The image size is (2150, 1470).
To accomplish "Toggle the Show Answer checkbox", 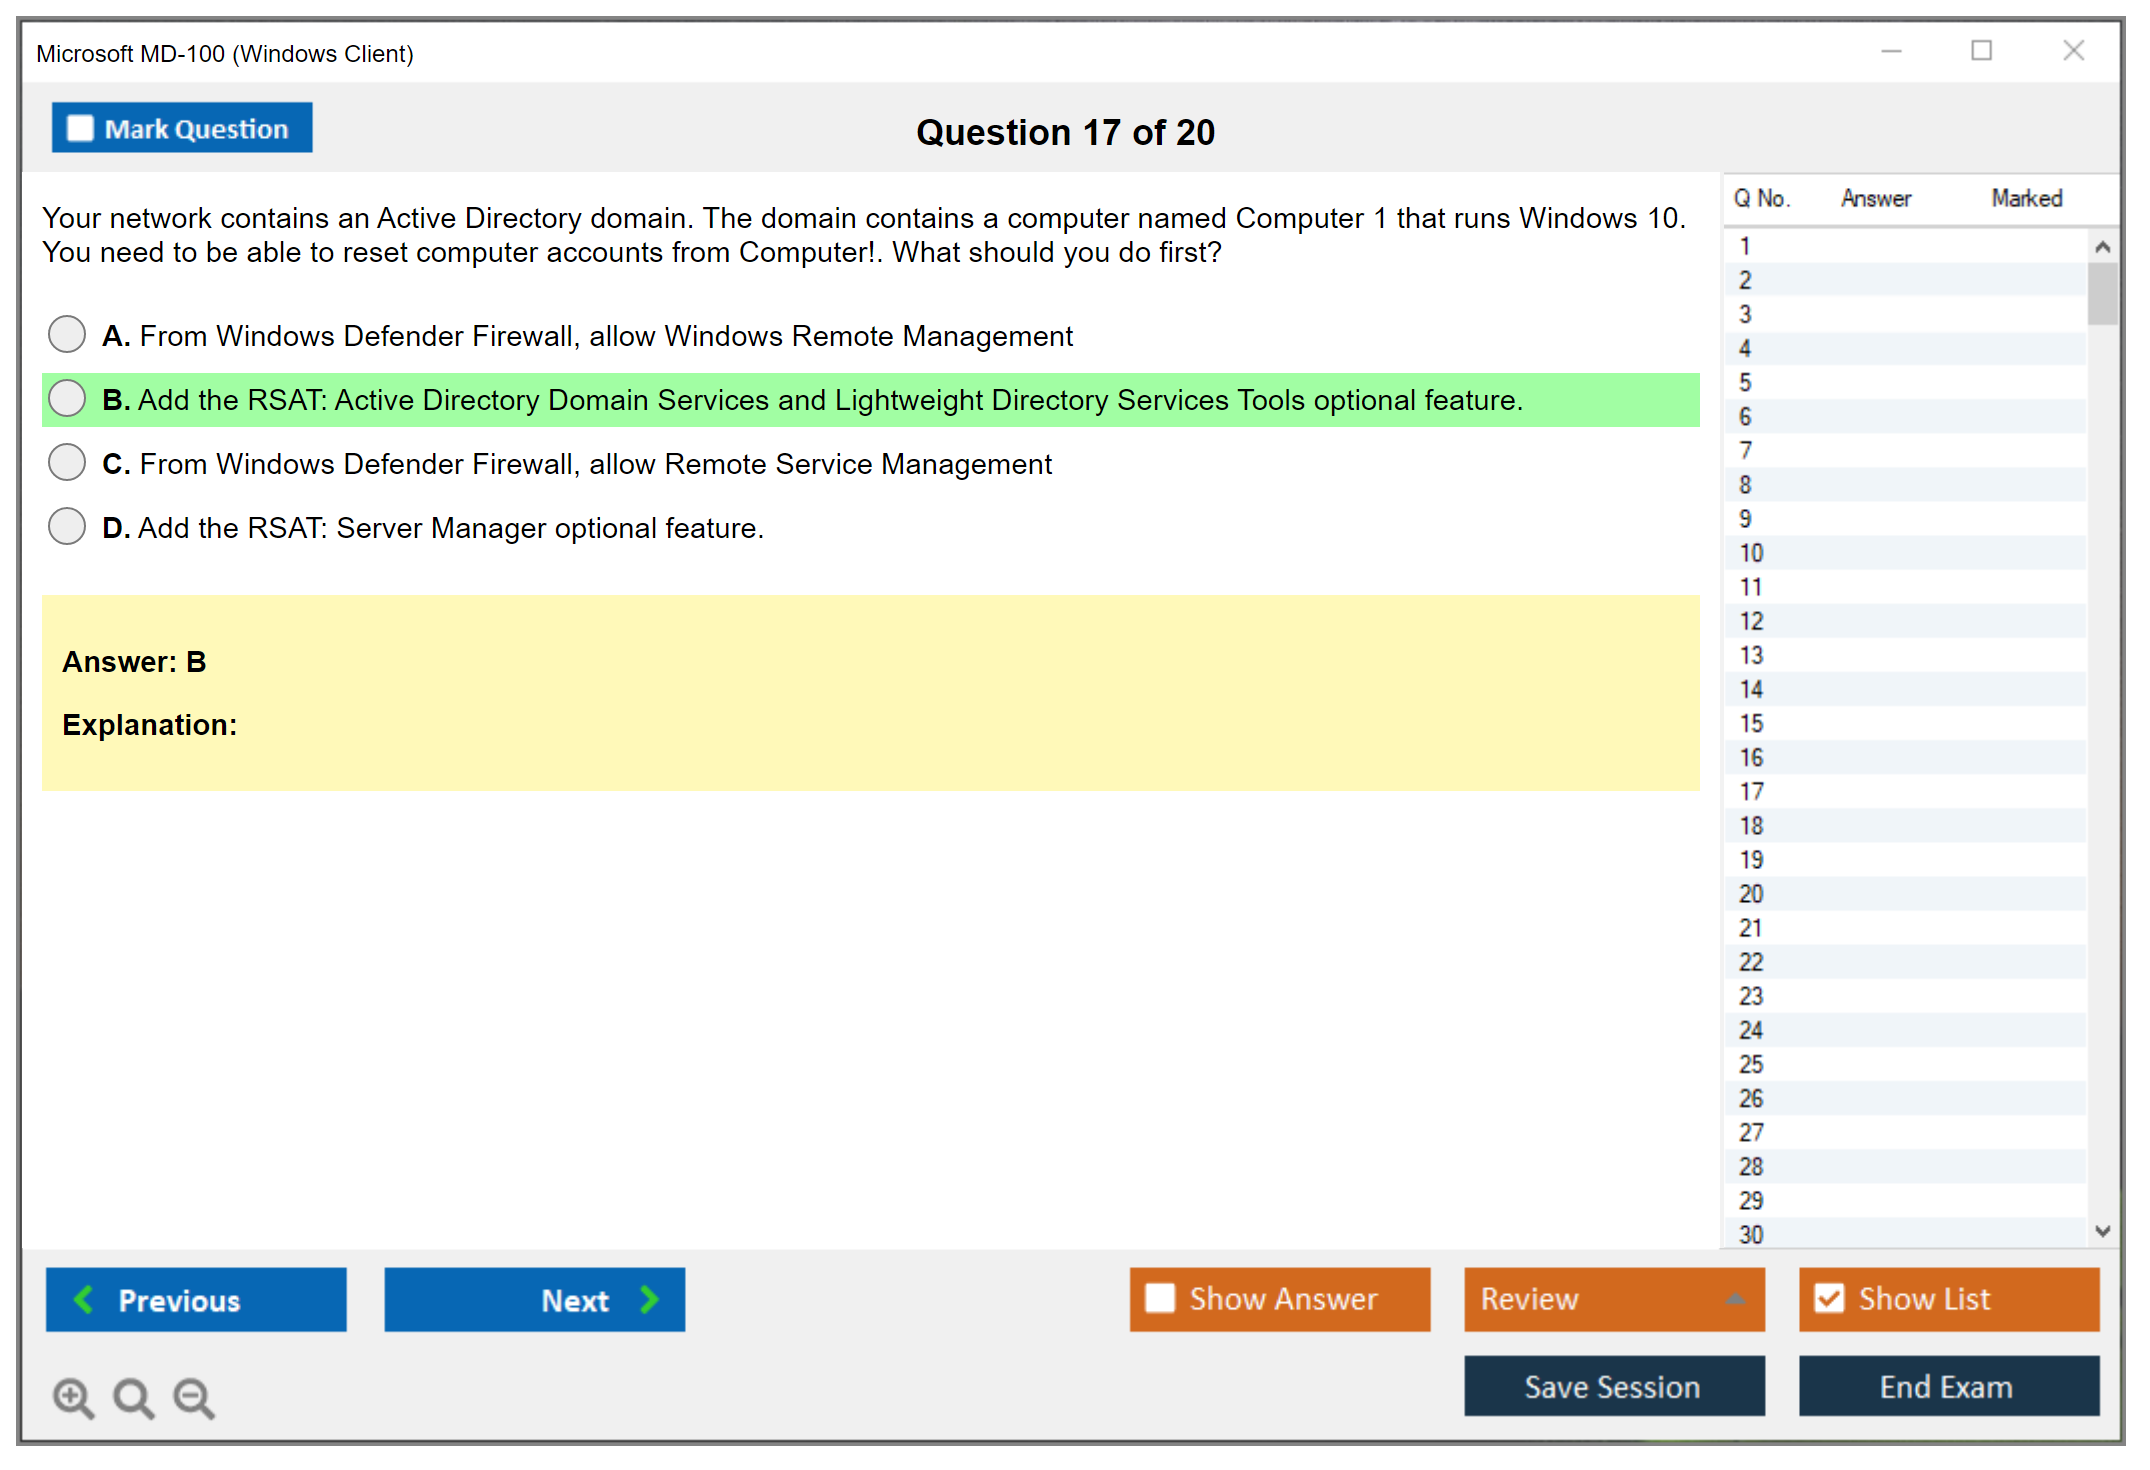I will tap(1160, 1298).
